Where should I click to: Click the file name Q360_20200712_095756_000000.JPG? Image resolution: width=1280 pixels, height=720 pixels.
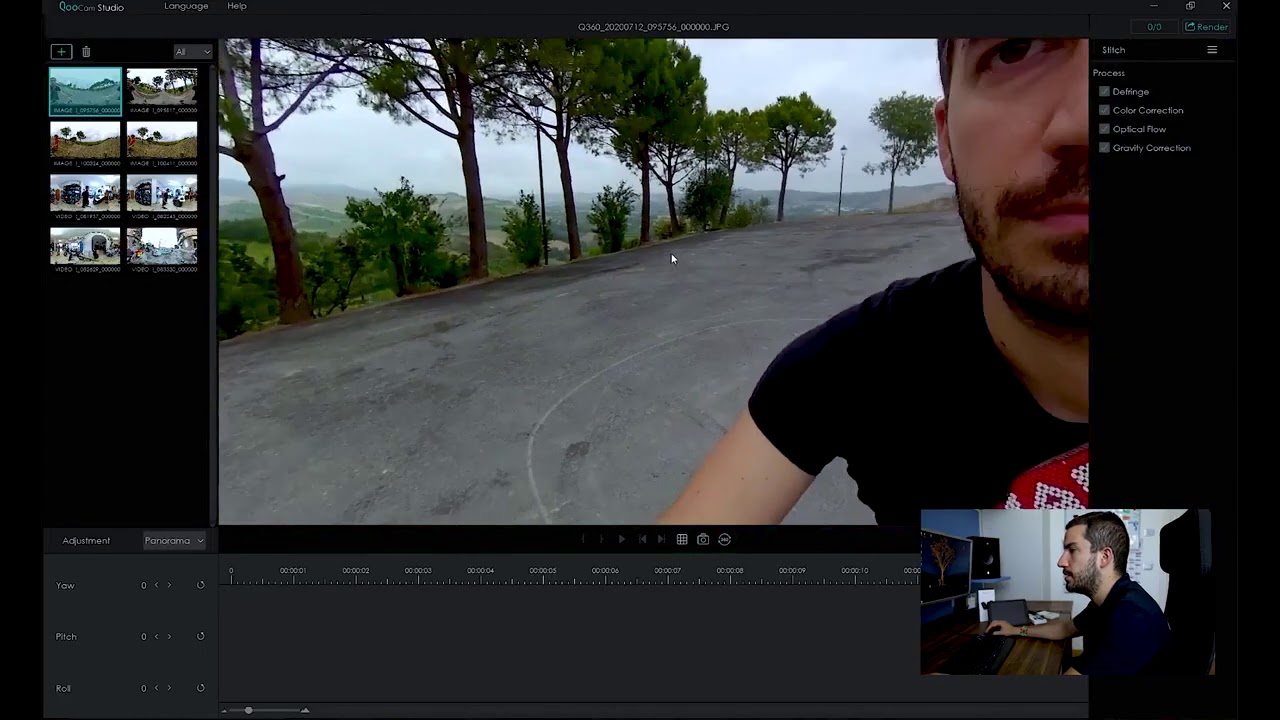tap(653, 27)
